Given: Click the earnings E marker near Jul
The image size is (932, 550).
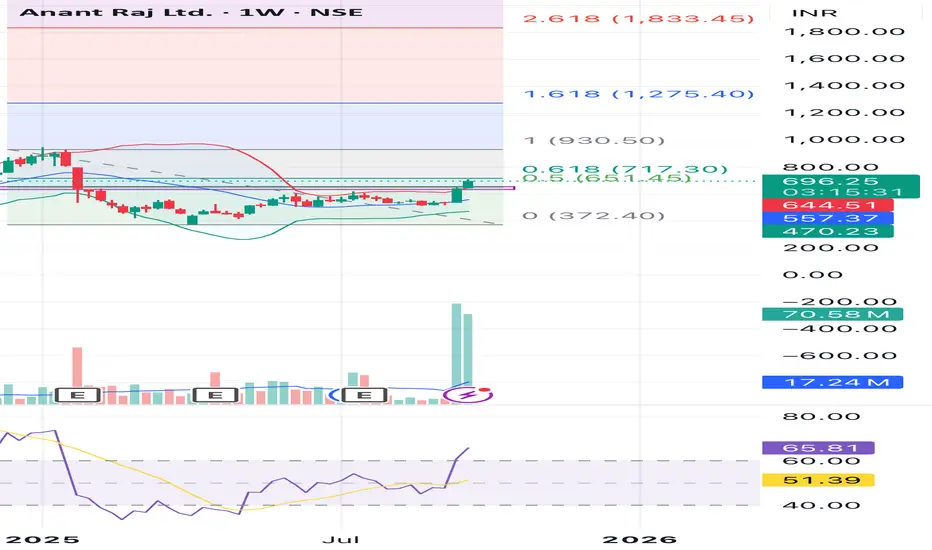Looking at the screenshot, I should click(364, 395).
